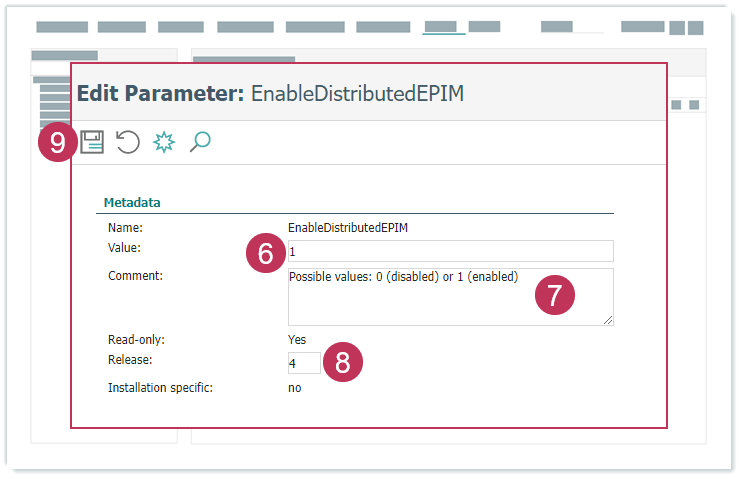Click the circular arrow reset icon

128,142
